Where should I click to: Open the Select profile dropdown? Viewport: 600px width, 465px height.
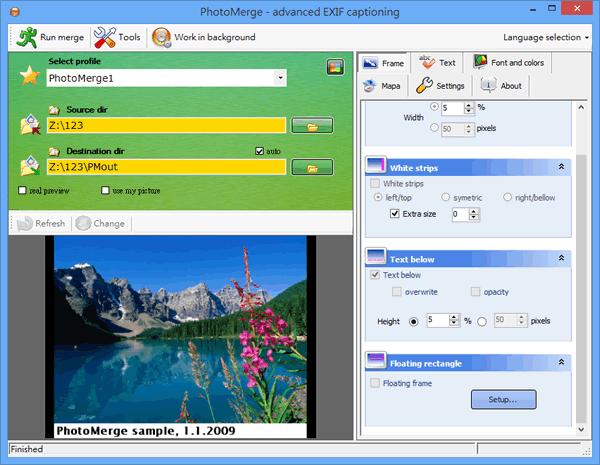[280, 77]
